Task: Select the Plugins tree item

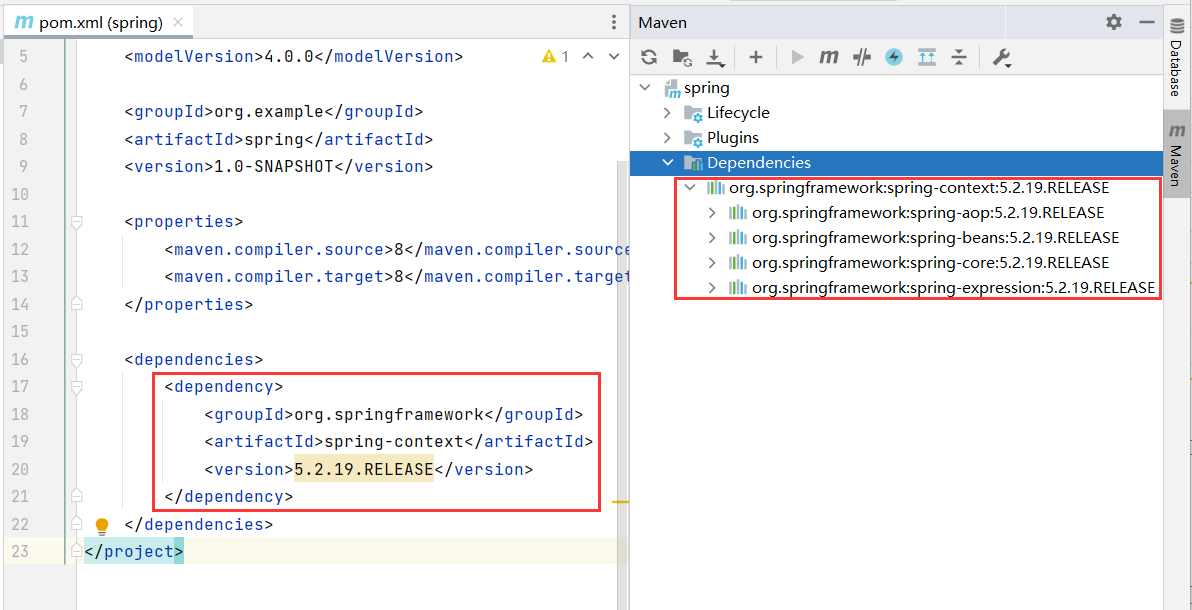Action: click(733, 138)
